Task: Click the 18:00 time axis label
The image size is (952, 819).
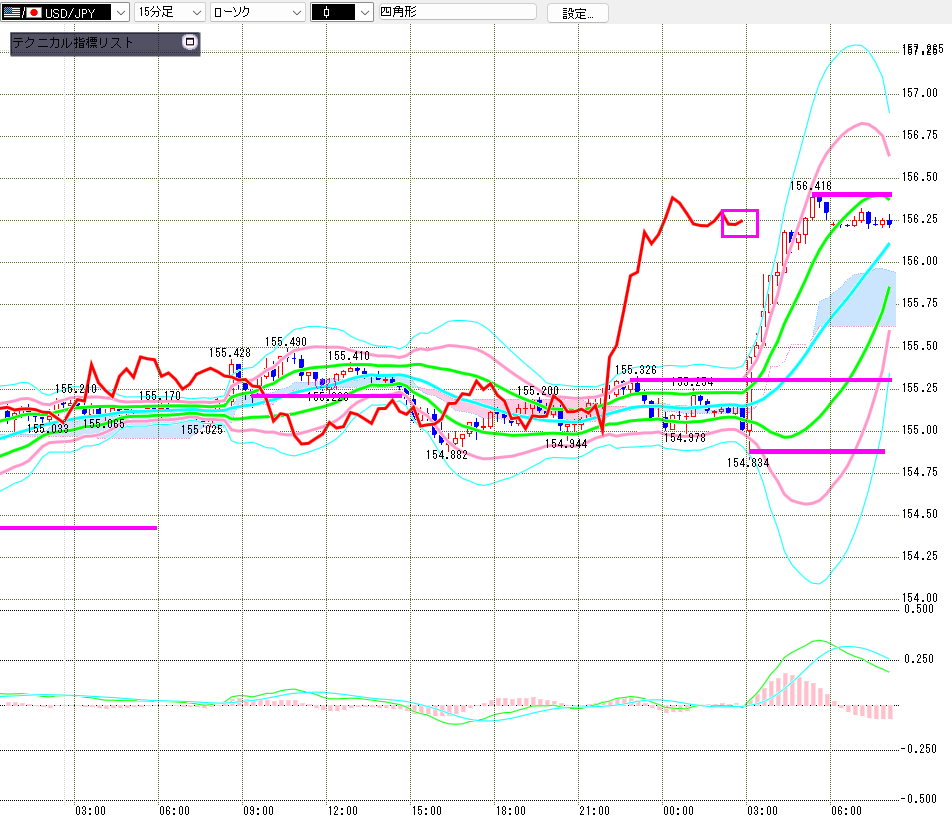Action: tap(511, 811)
